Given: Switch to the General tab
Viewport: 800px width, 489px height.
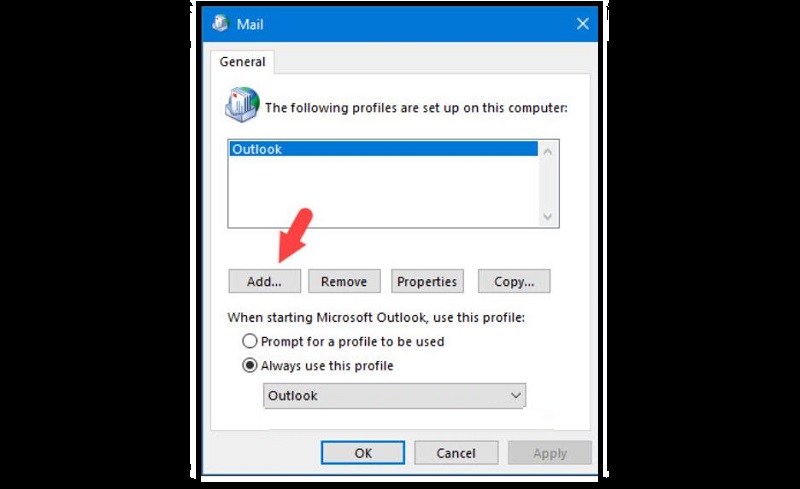Looking at the screenshot, I should pyautogui.click(x=242, y=62).
